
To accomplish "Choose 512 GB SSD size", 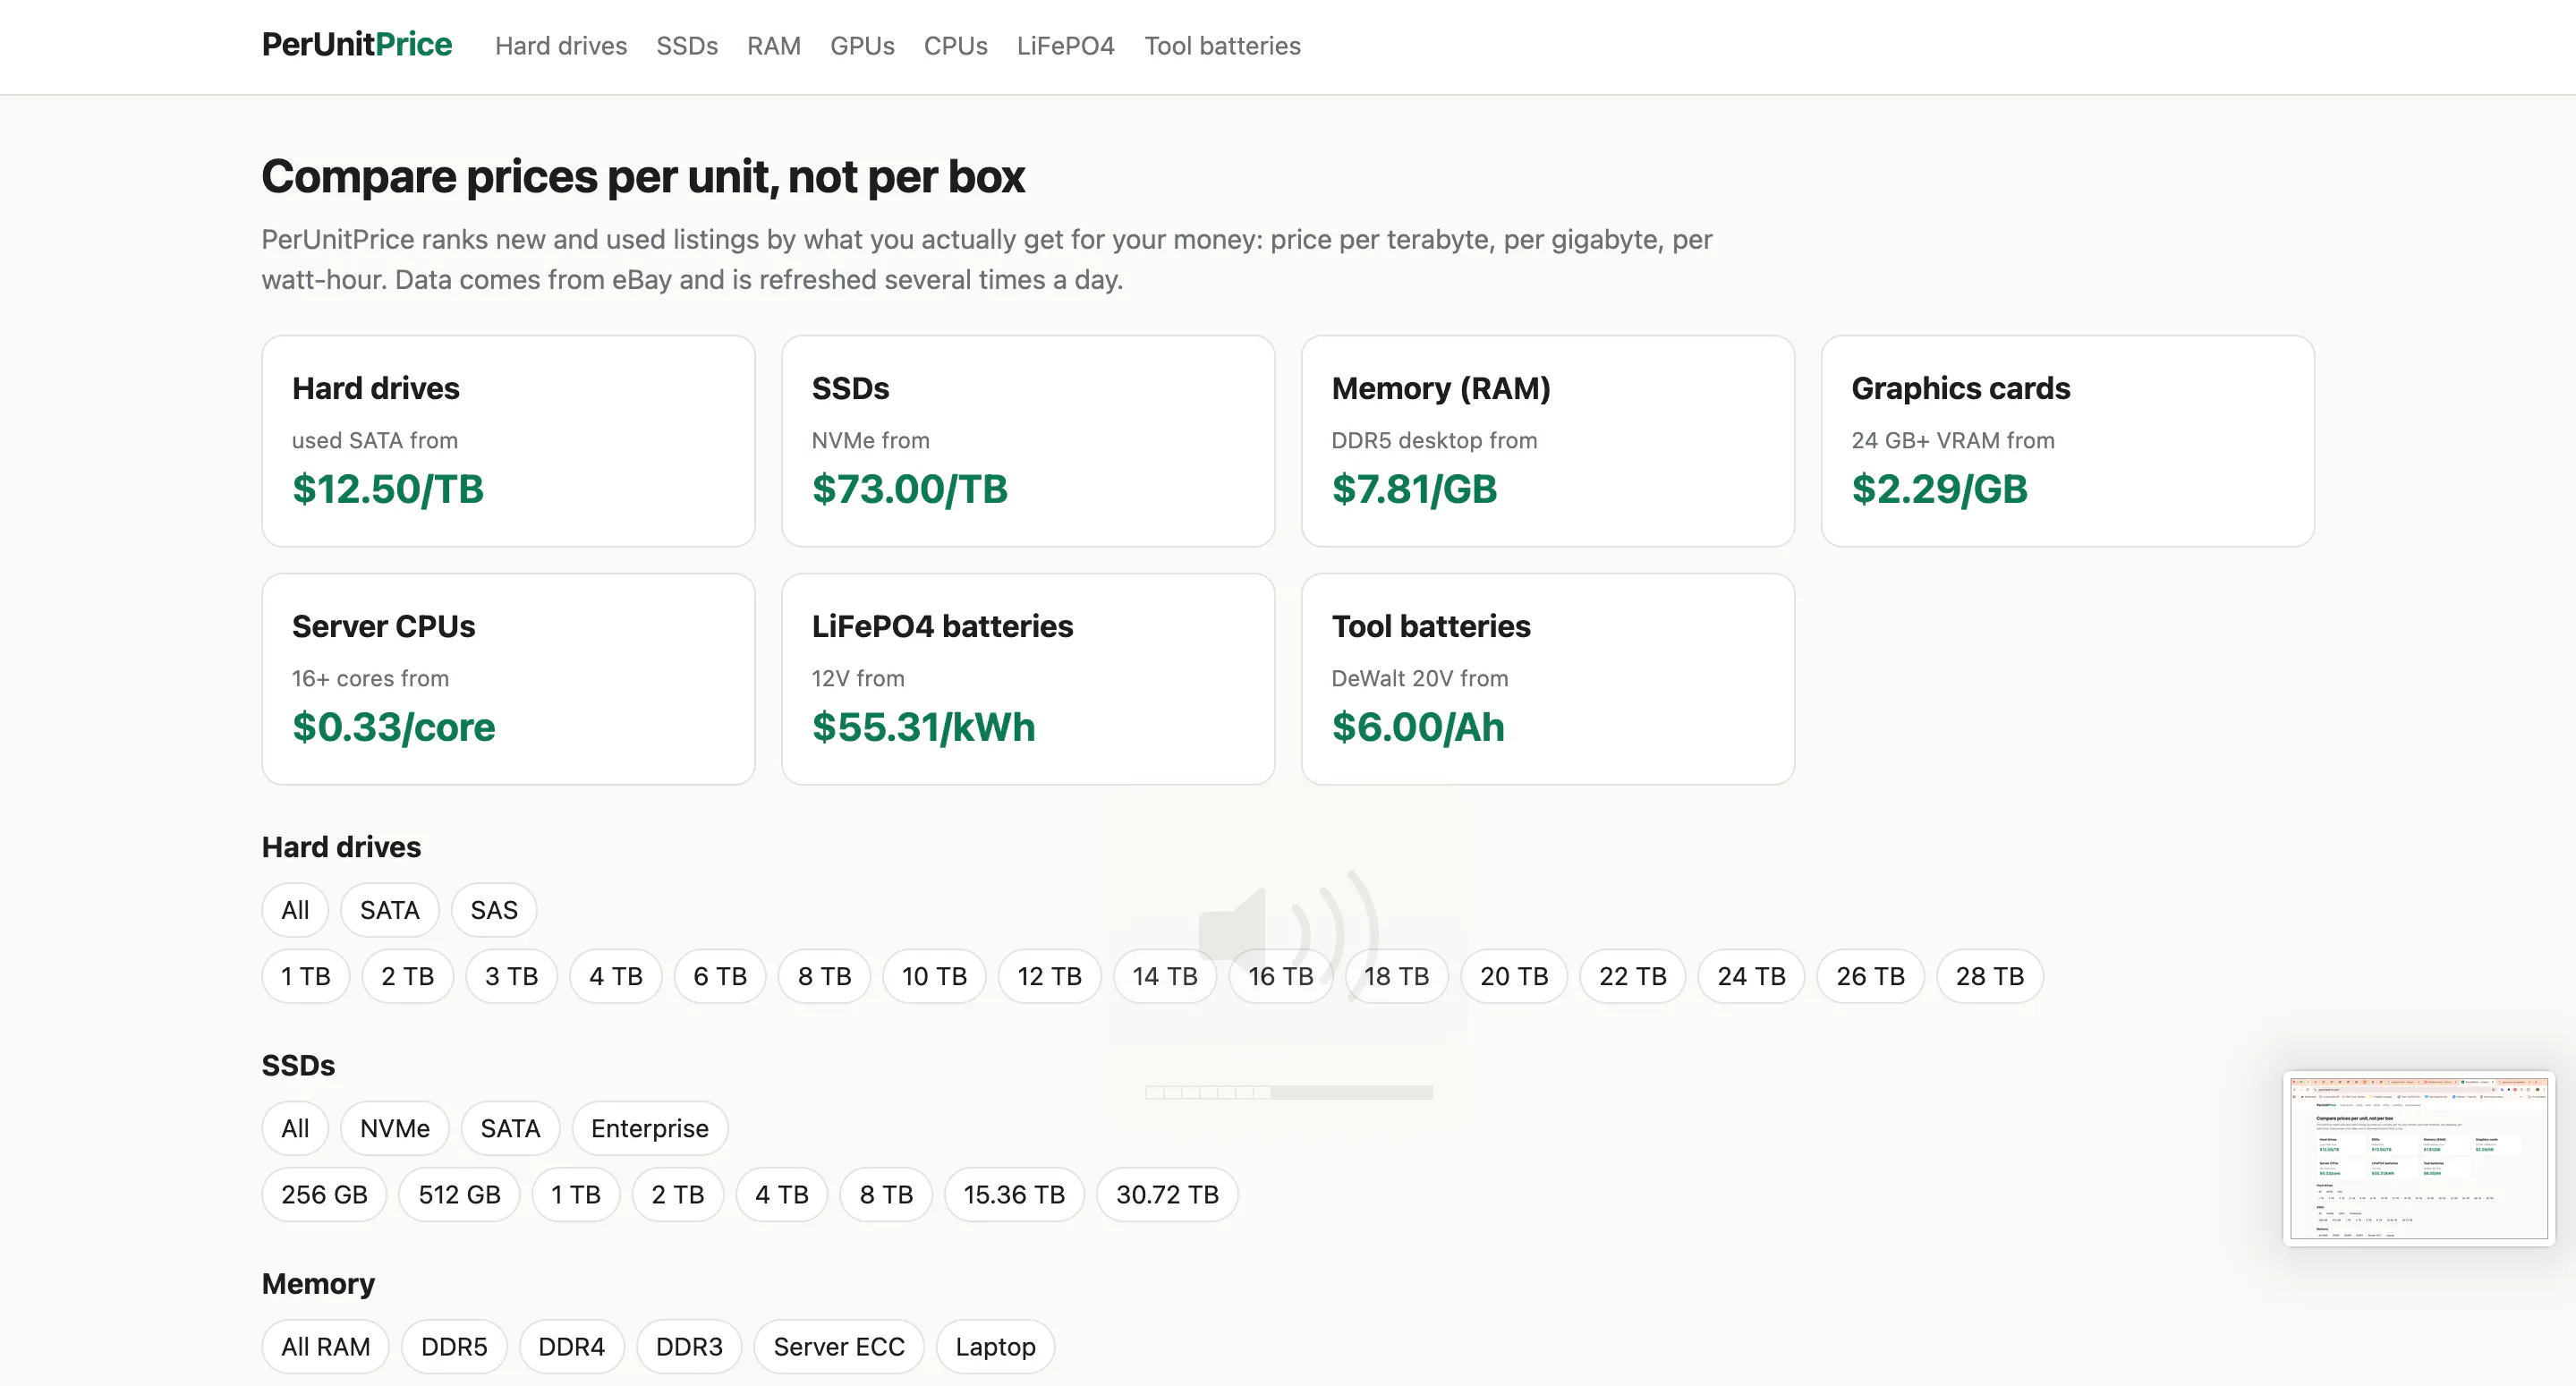I will 459,1194.
